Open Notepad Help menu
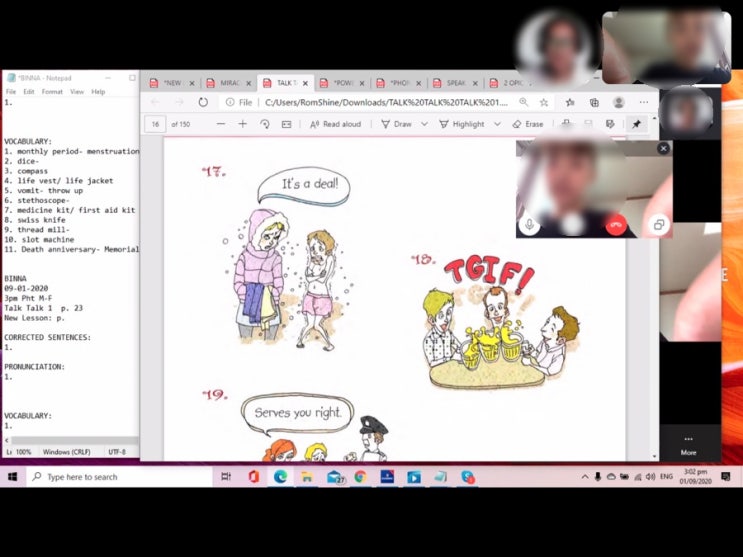Screen dimensions: 743x557 (98, 91)
